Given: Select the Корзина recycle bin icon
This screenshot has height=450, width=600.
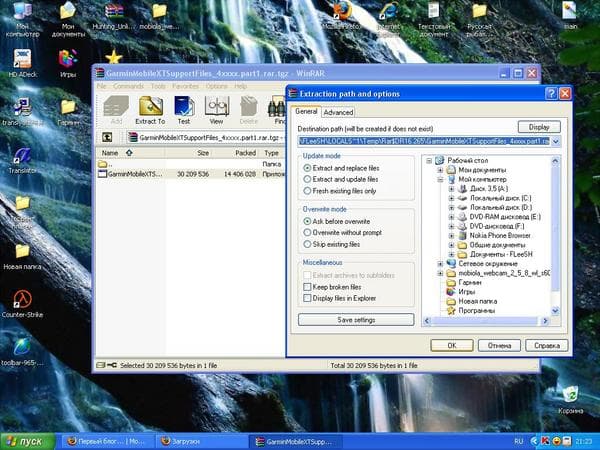Looking at the screenshot, I should (571, 400).
